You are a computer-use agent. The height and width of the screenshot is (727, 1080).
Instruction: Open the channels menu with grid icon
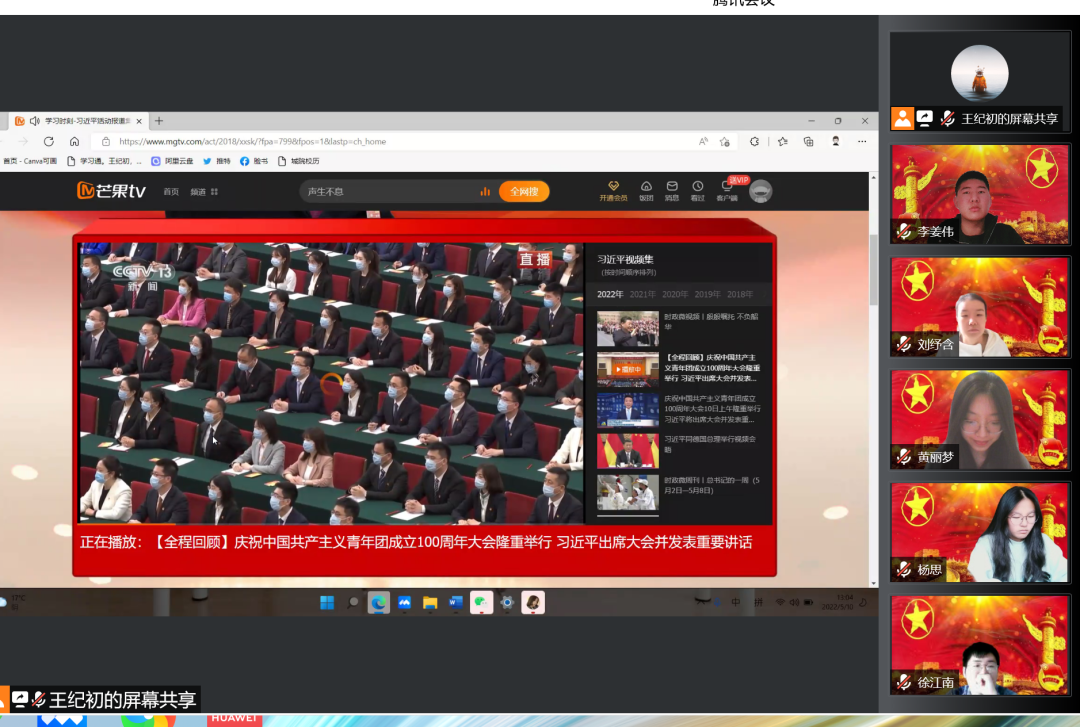pos(204,192)
